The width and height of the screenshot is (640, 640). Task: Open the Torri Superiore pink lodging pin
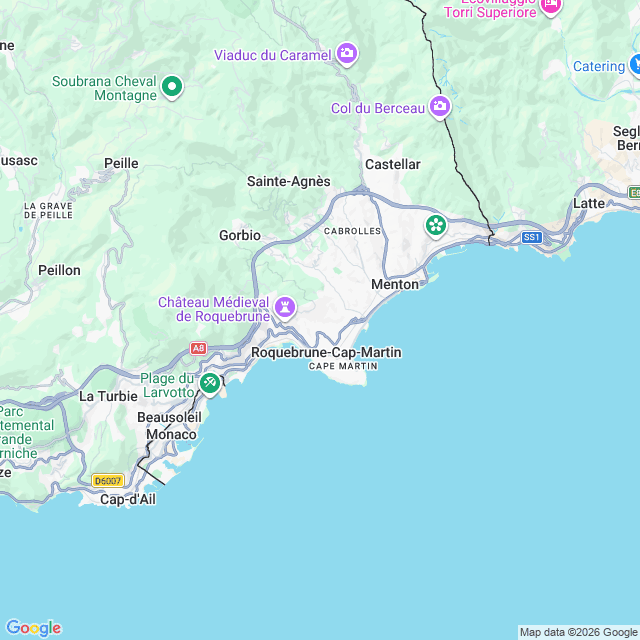(x=551, y=6)
